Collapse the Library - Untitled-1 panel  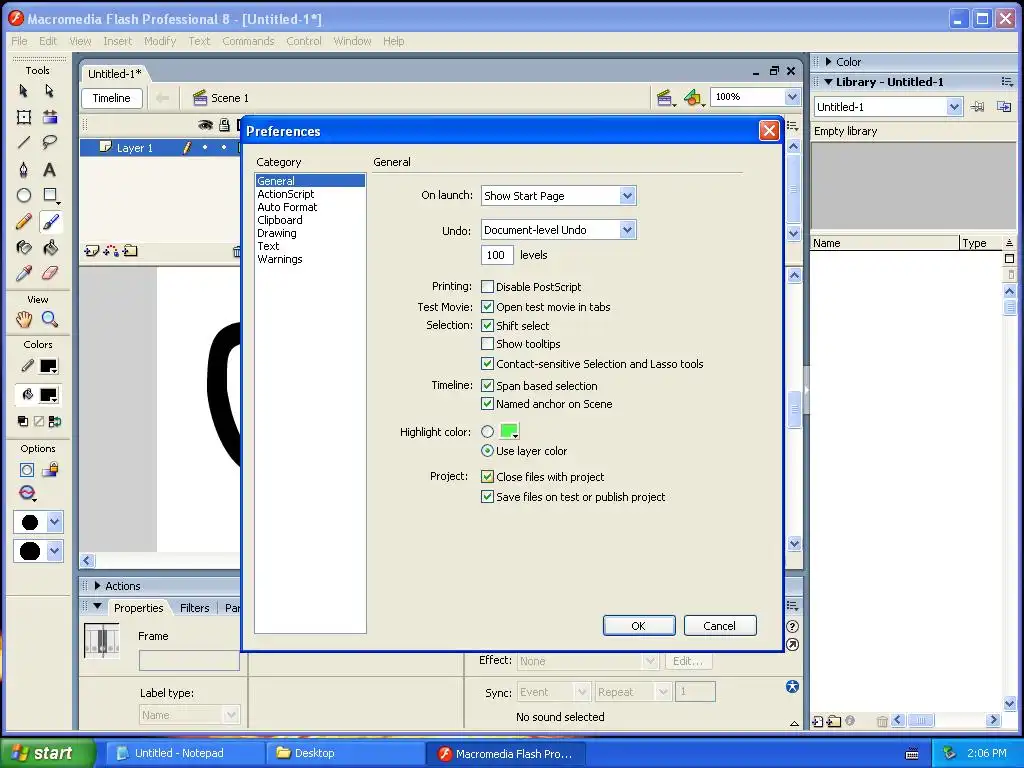[829, 82]
